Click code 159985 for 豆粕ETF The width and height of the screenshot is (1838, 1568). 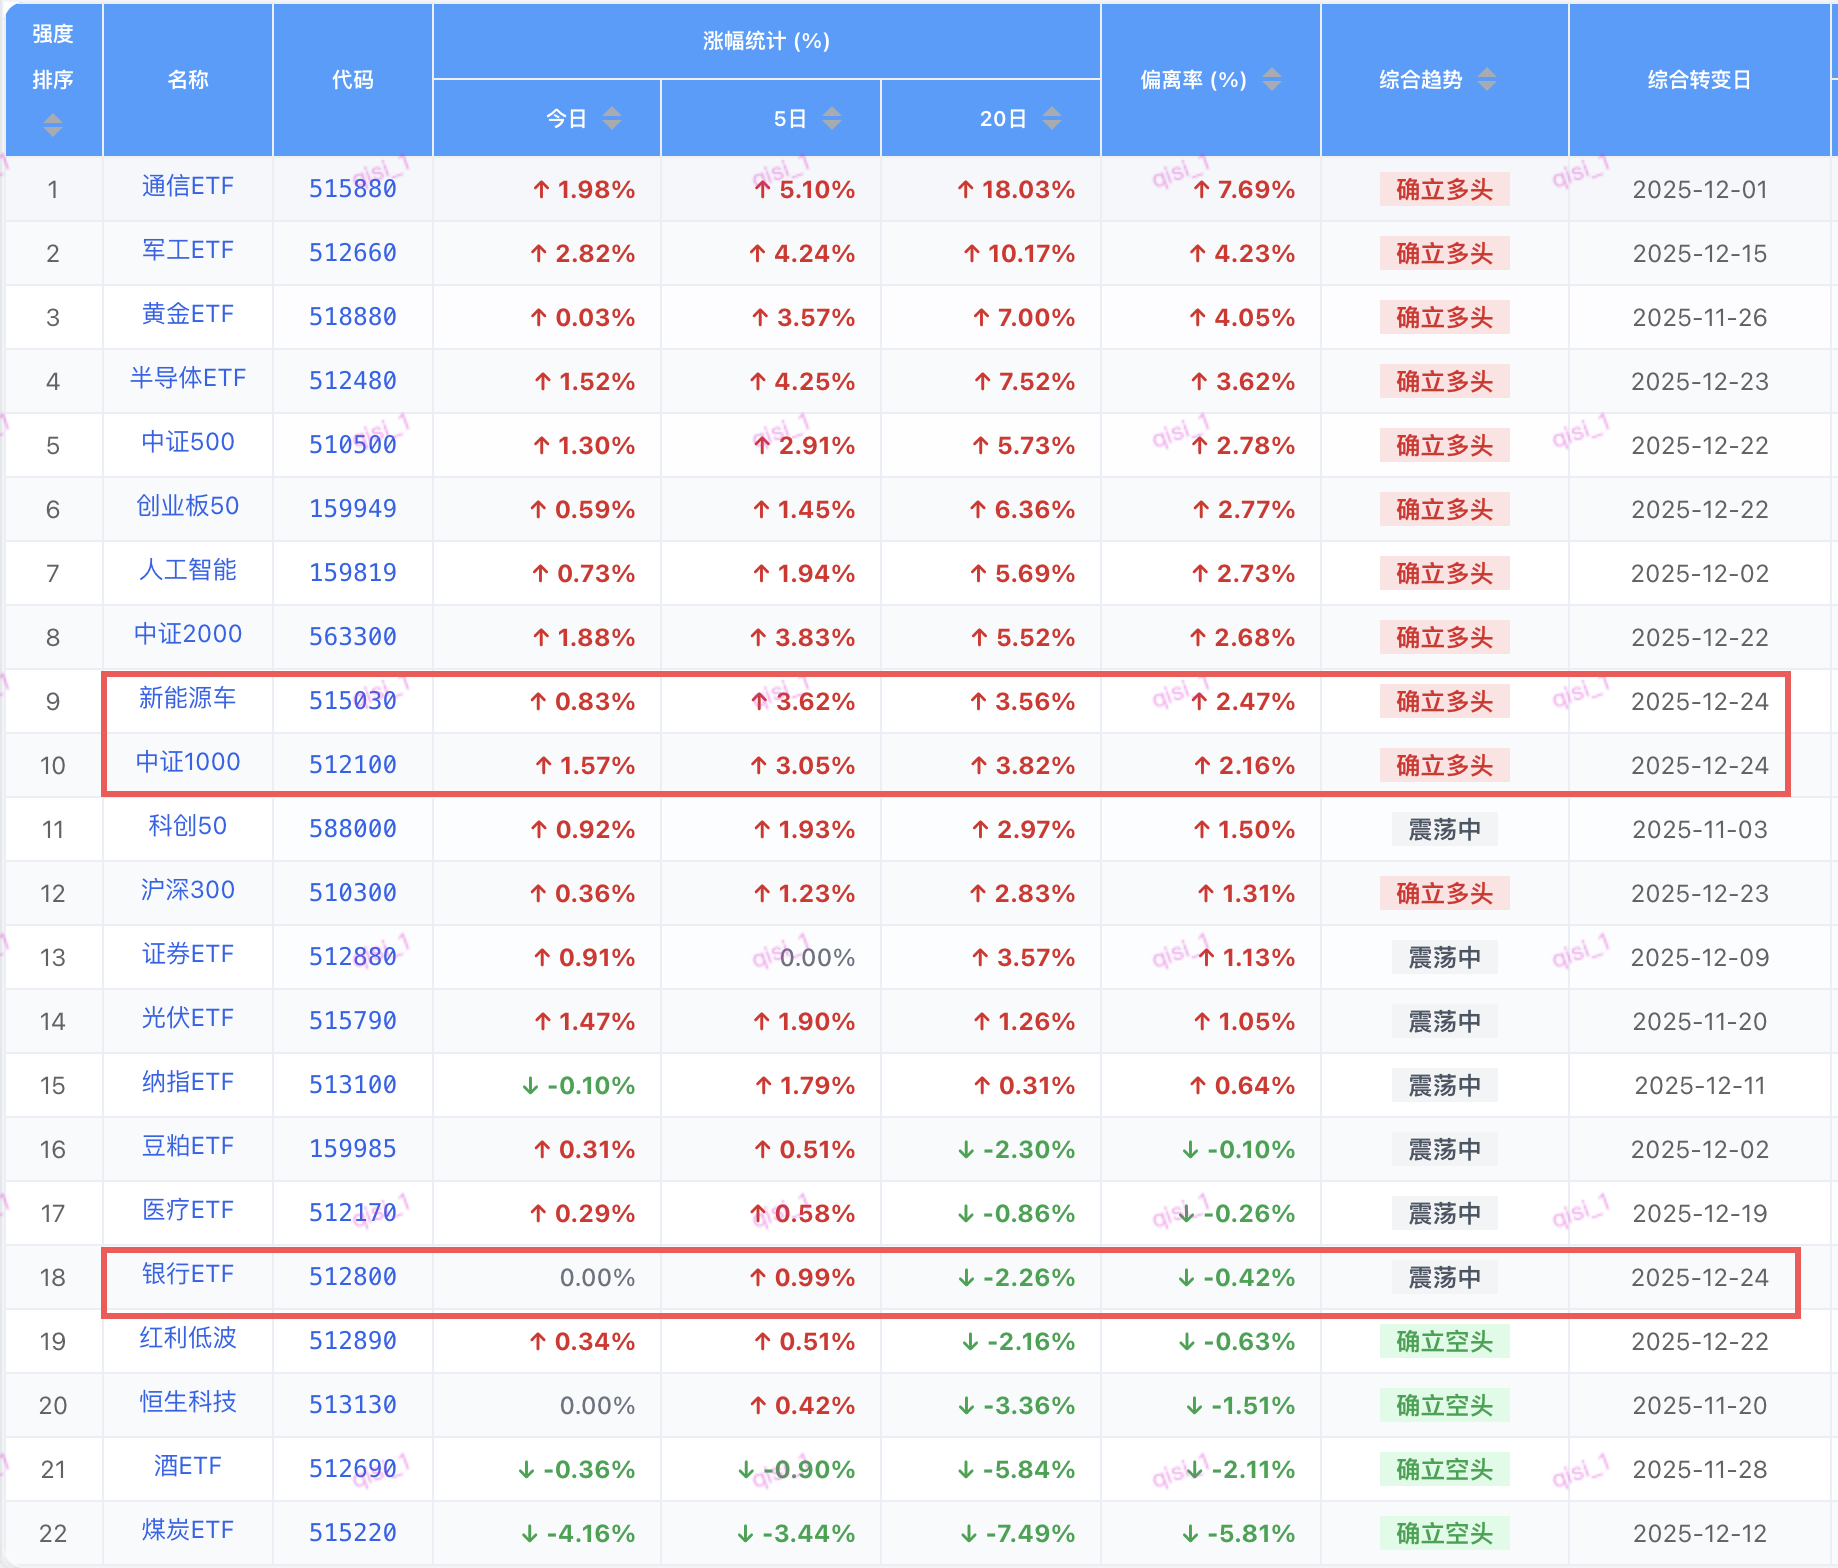[352, 1149]
